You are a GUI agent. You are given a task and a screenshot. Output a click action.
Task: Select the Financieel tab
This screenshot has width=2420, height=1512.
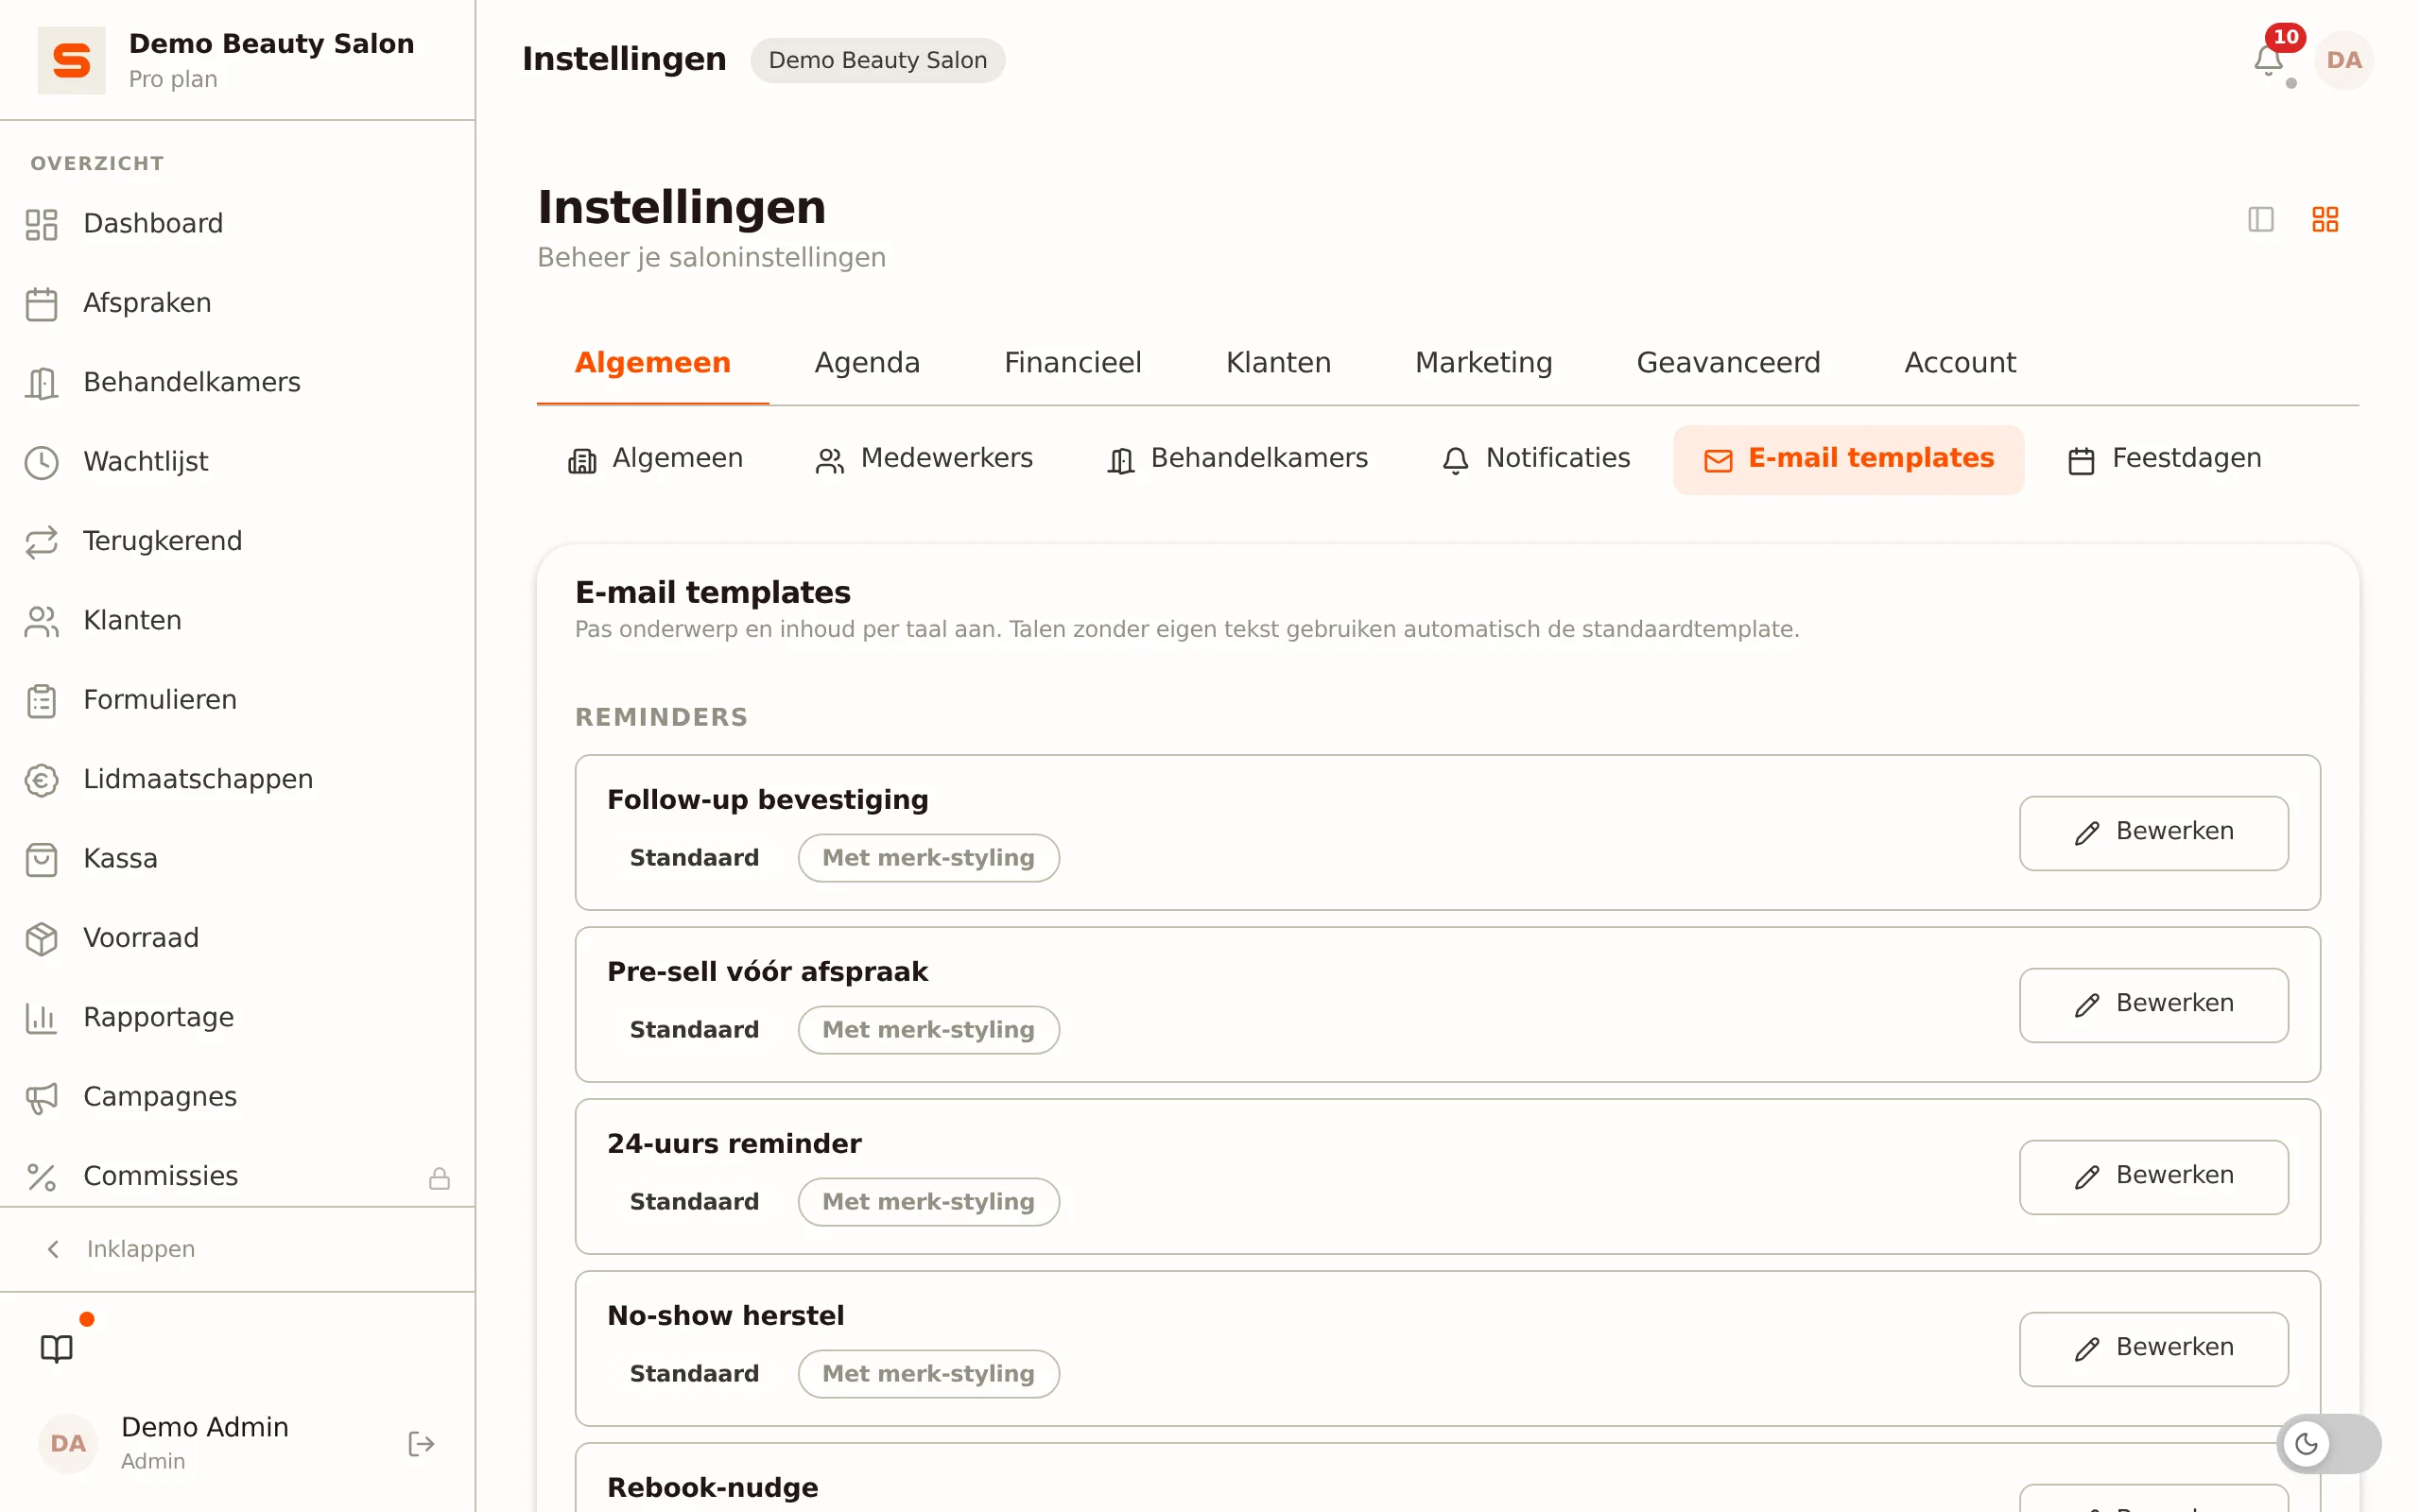coord(1072,362)
